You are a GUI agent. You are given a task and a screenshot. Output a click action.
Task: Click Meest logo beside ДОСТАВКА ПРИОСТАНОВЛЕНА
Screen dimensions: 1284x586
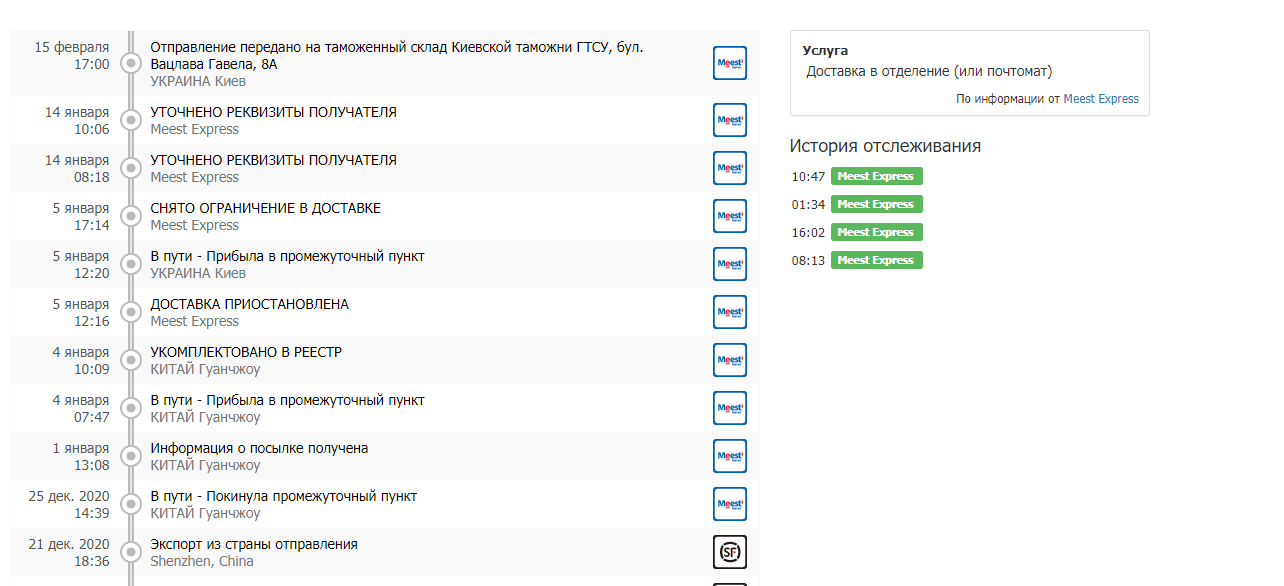click(730, 312)
